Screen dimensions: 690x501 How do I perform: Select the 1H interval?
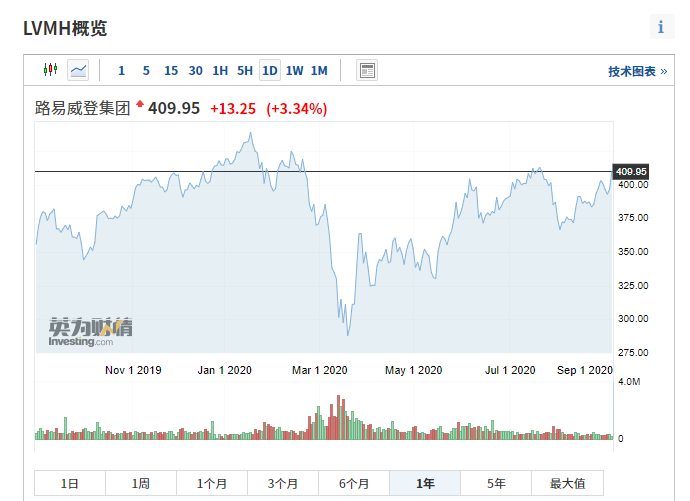[x=220, y=71]
